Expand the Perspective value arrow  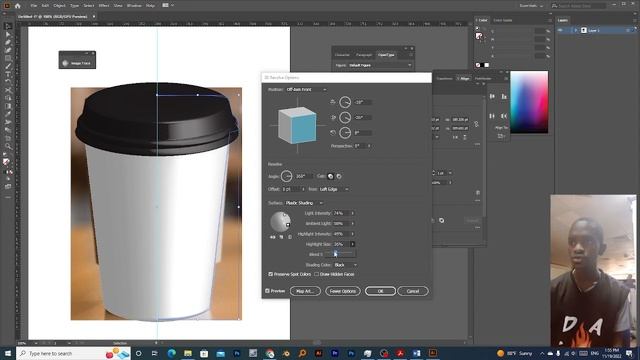coord(369,146)
